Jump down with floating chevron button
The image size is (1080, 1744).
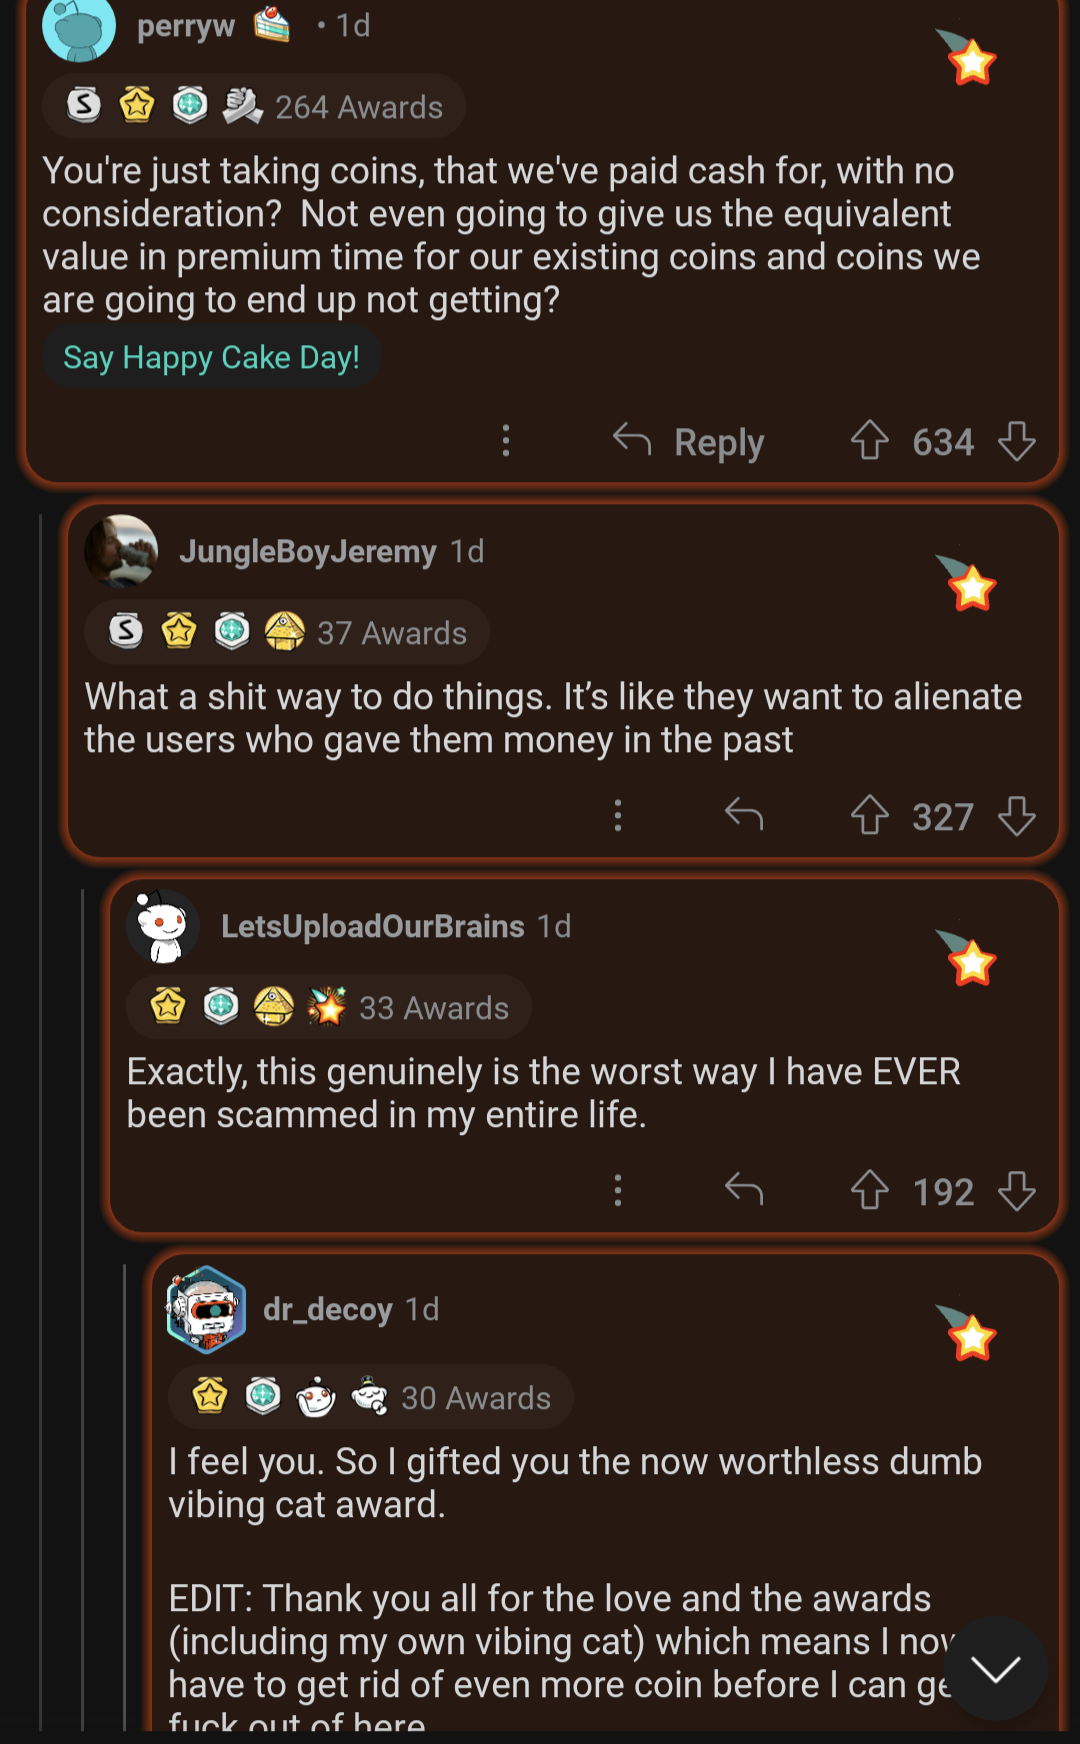coord(995,1668)
